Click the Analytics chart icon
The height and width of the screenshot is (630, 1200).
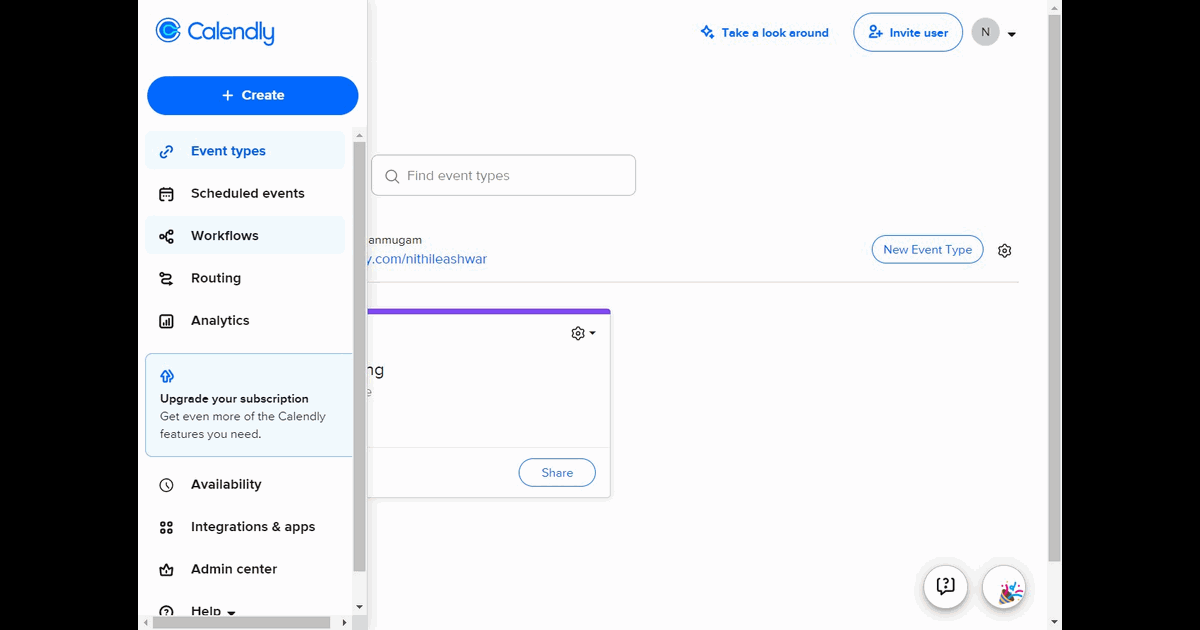point(167,321)
